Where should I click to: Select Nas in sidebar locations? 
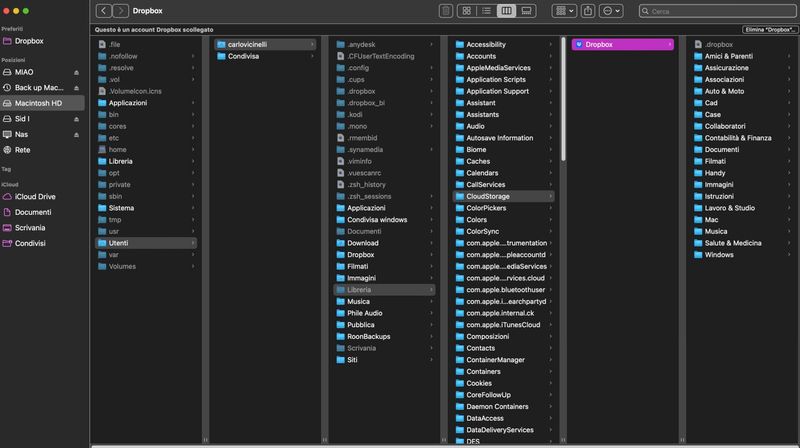pos(22,134)
